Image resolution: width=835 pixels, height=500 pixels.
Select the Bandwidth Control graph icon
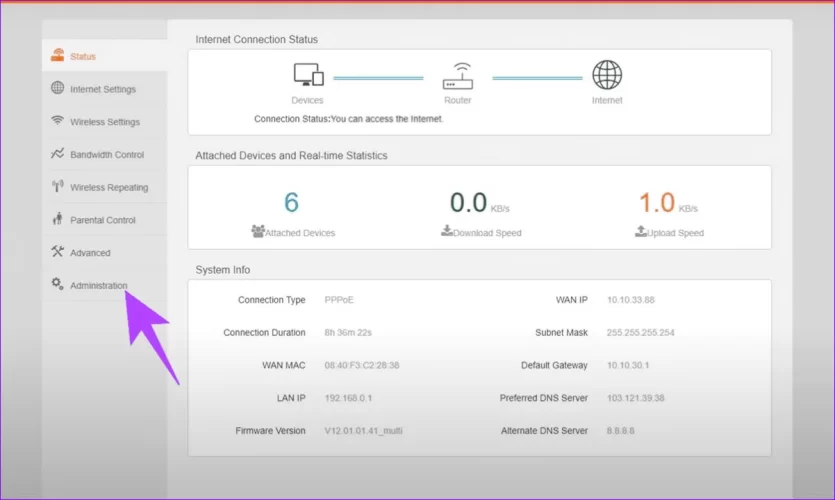[58, 154]
